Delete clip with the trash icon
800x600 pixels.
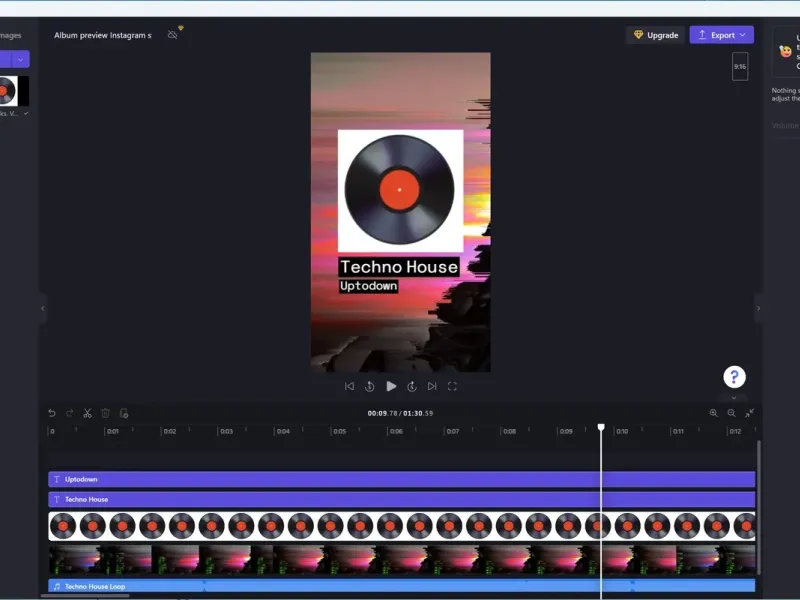[105, 413]
